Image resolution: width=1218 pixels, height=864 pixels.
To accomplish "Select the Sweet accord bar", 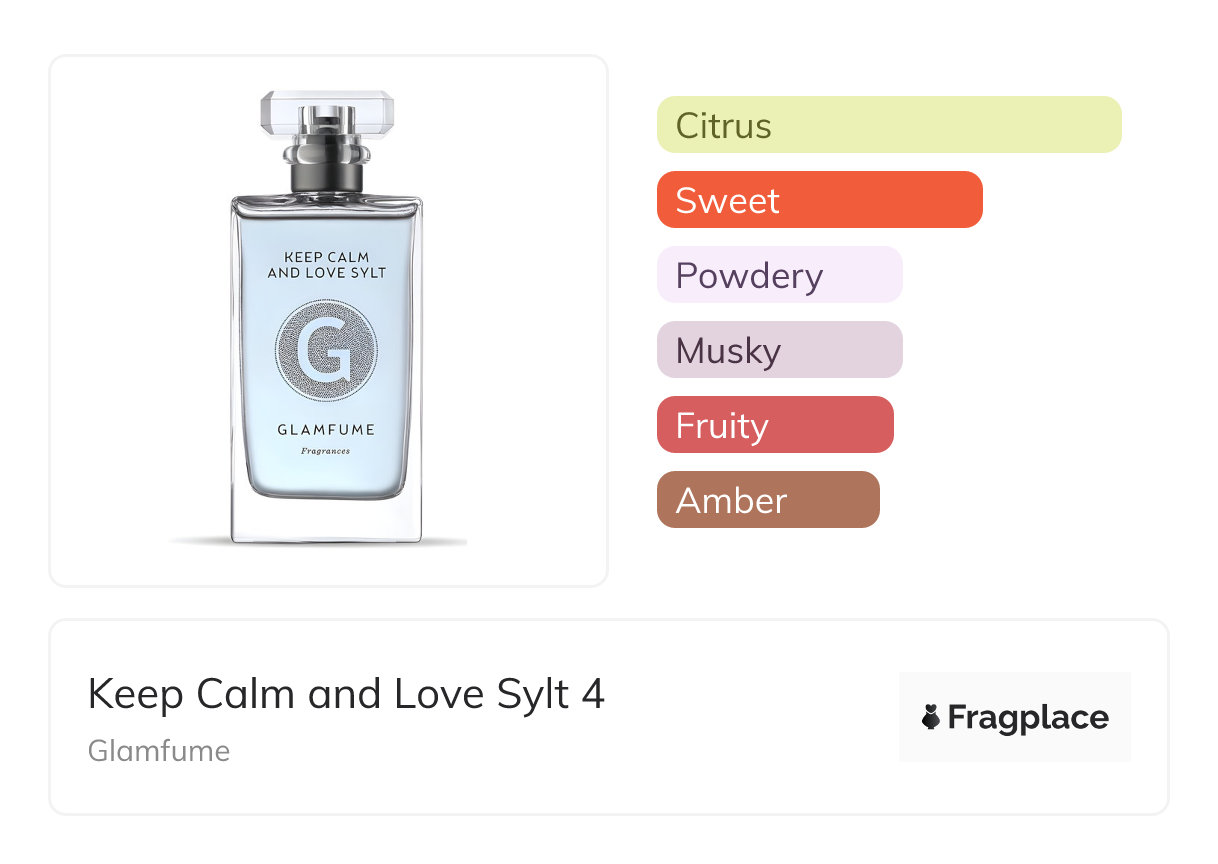I will point(820,200).
